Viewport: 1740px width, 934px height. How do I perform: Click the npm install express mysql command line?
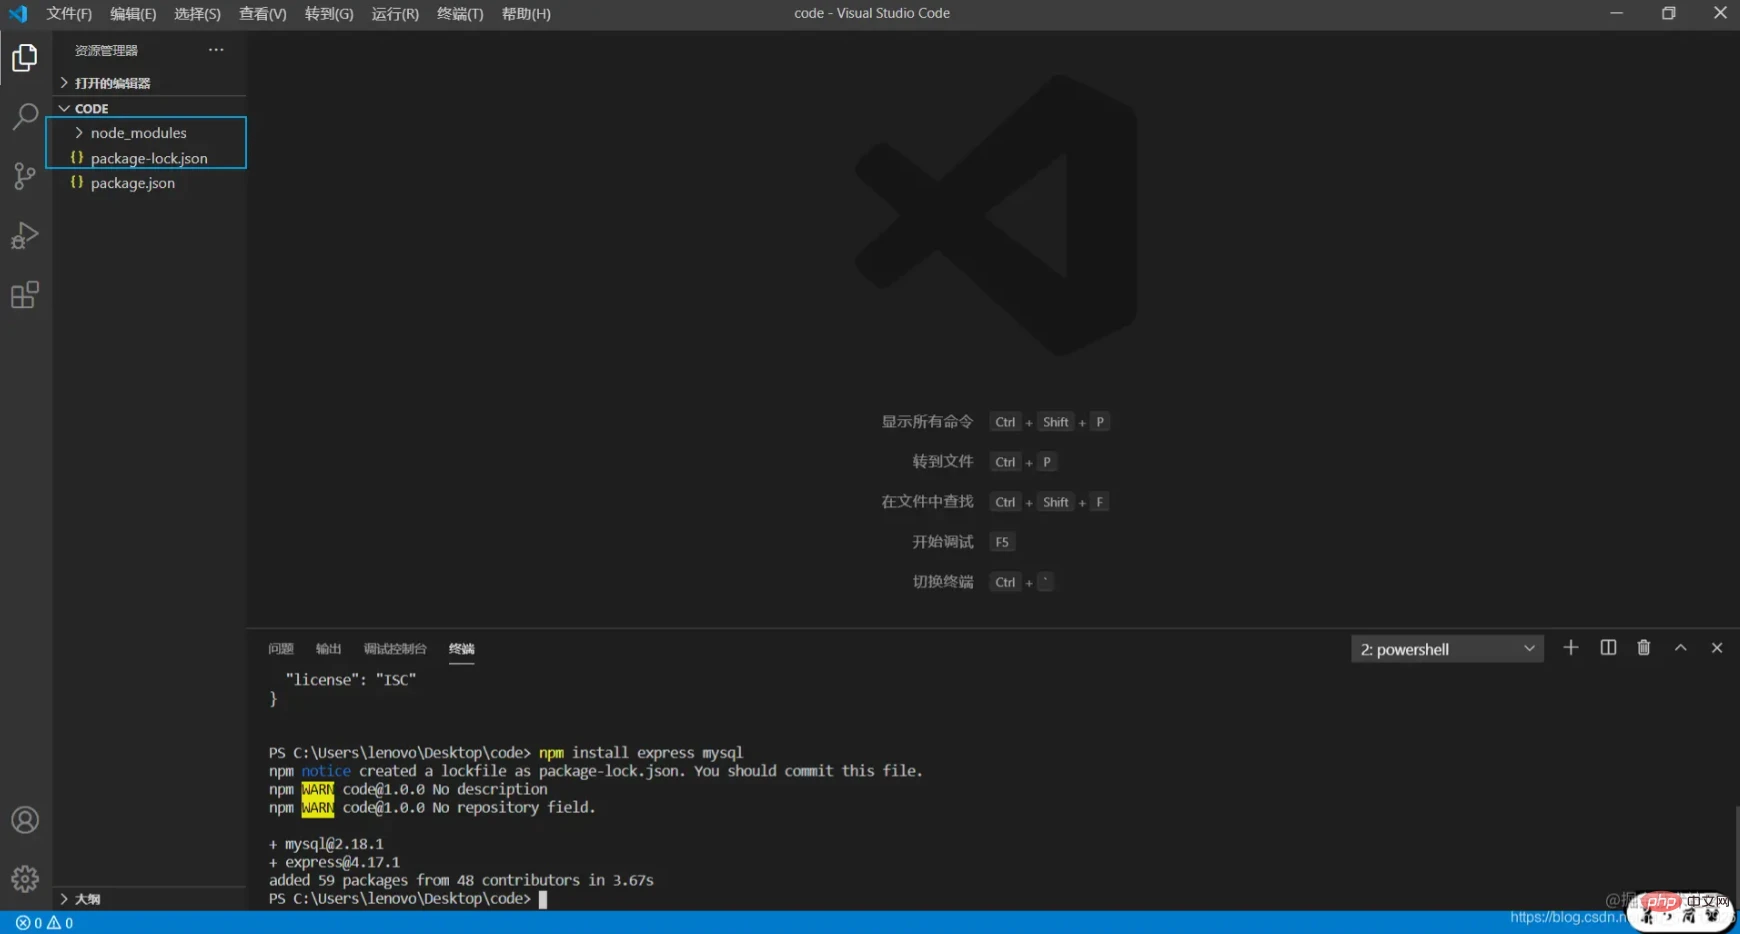(x=506, y=753)
